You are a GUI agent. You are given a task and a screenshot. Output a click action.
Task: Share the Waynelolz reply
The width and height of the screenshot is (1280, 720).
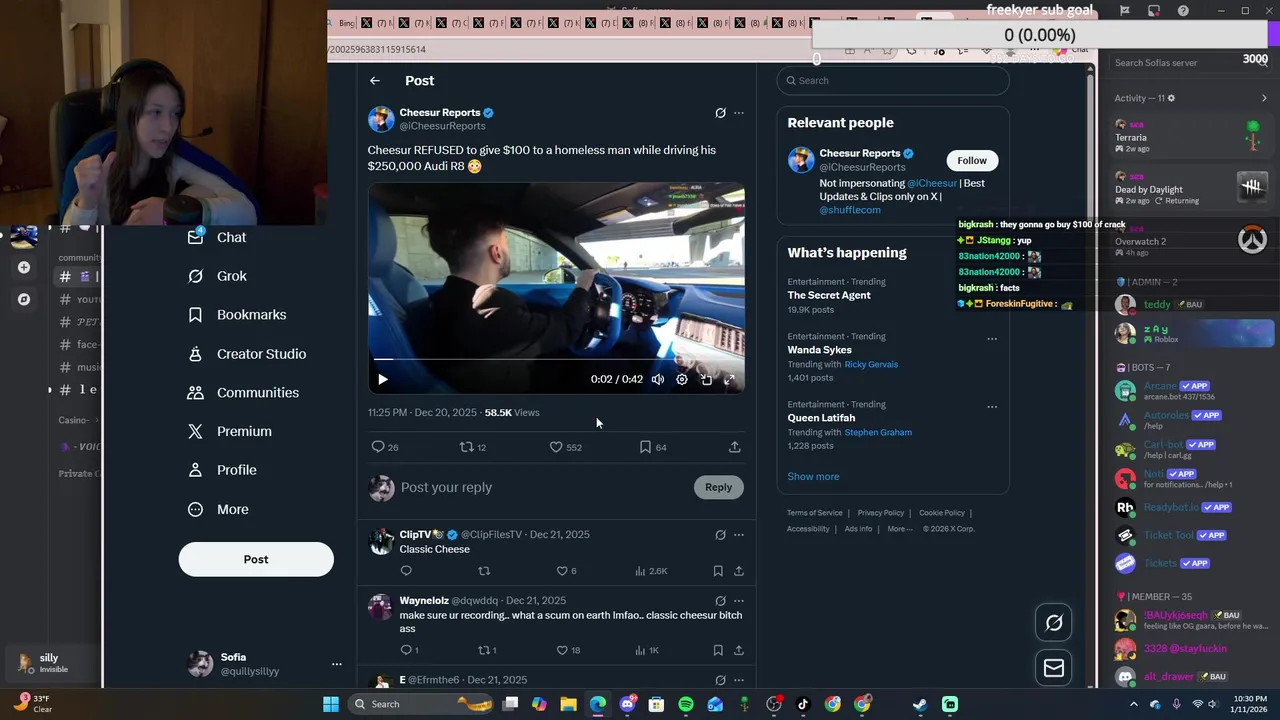pyautogui.click(x=739, y=650)
